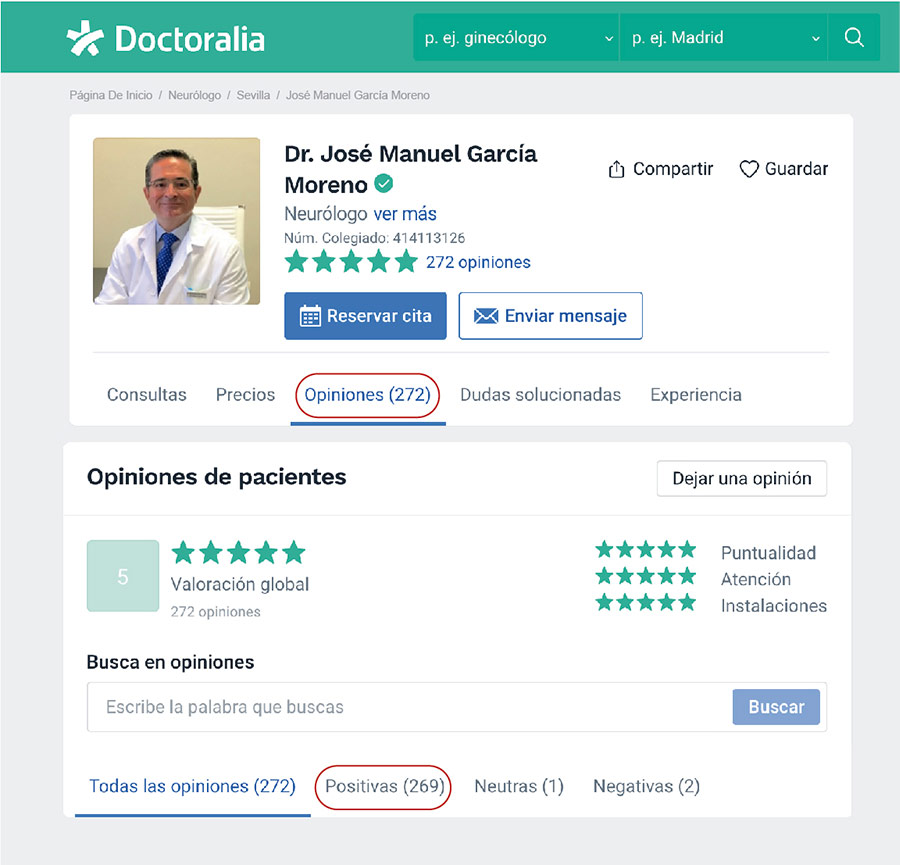Click the search magnifier icon in header

pos(854,37)
